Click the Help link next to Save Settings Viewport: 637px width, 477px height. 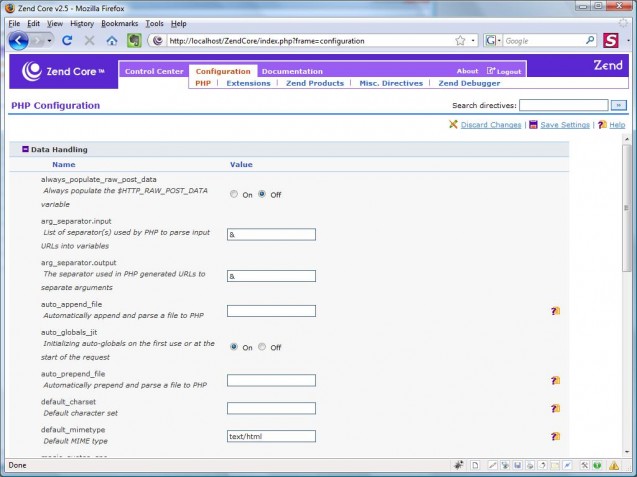point(617,125)
